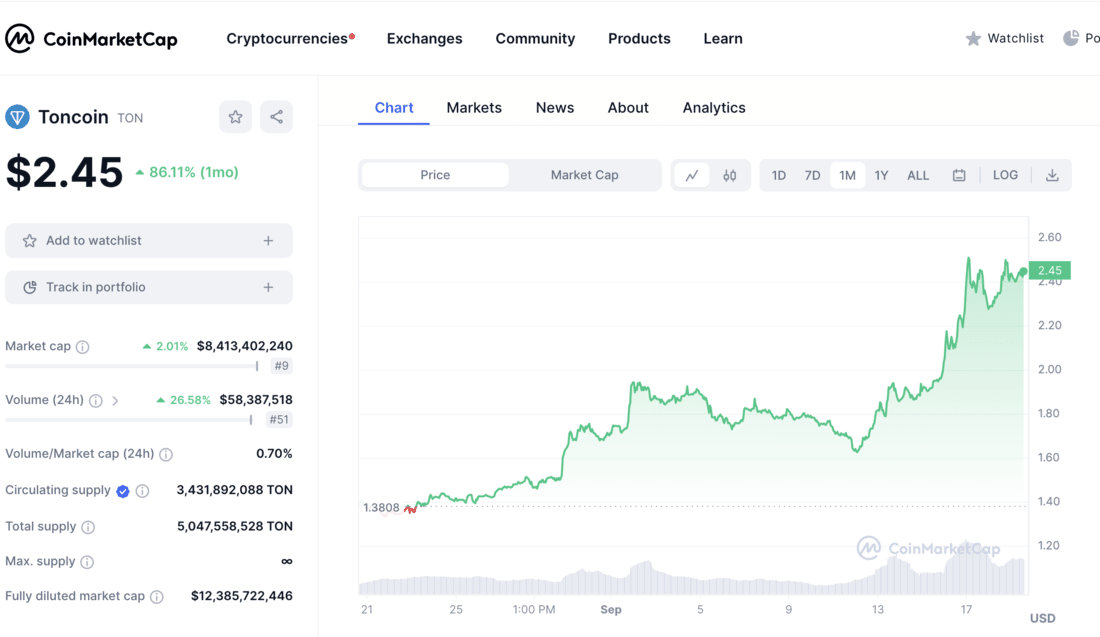1100x637 pixels.
Task: Expand Volume (24h) details chevron
Action: [x=115, y=401]
